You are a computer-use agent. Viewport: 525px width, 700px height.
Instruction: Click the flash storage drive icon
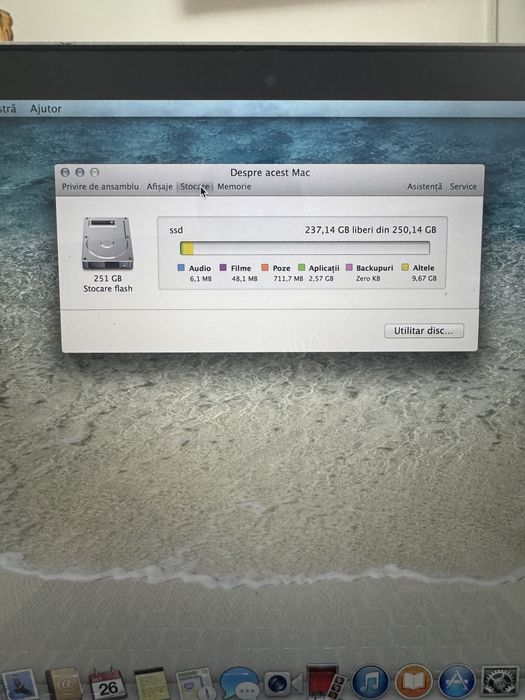108,244
